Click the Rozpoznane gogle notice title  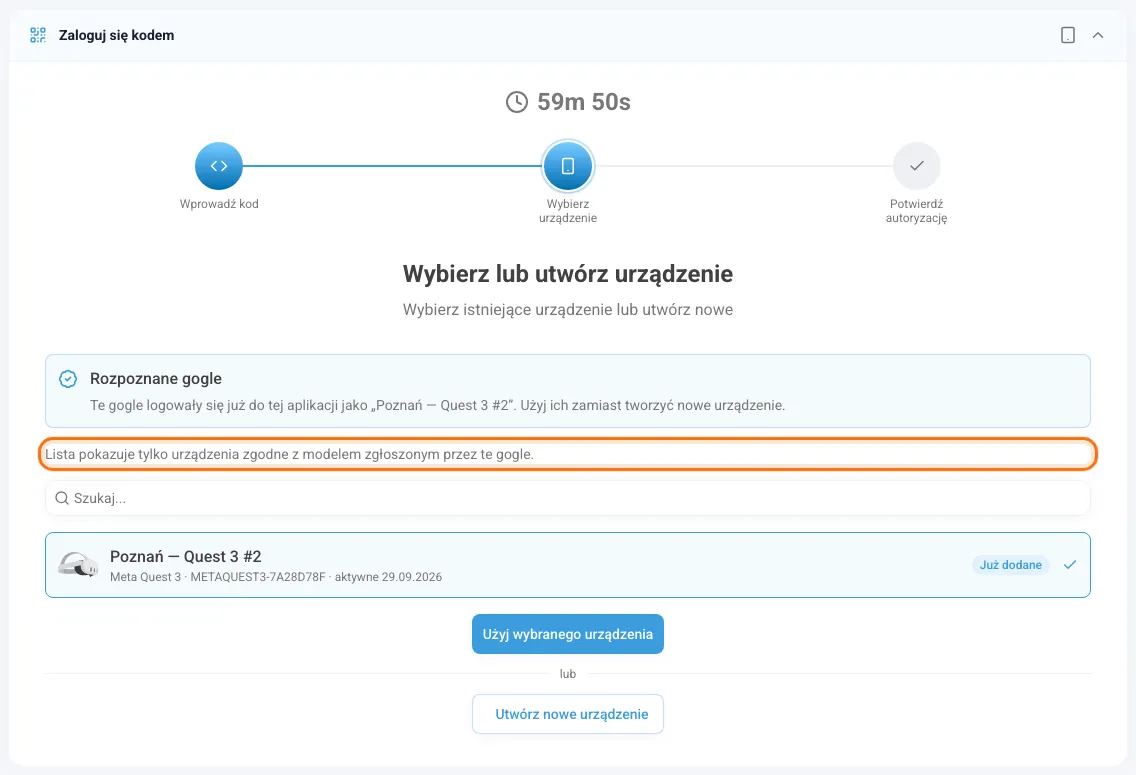click(x=156, y=379)
